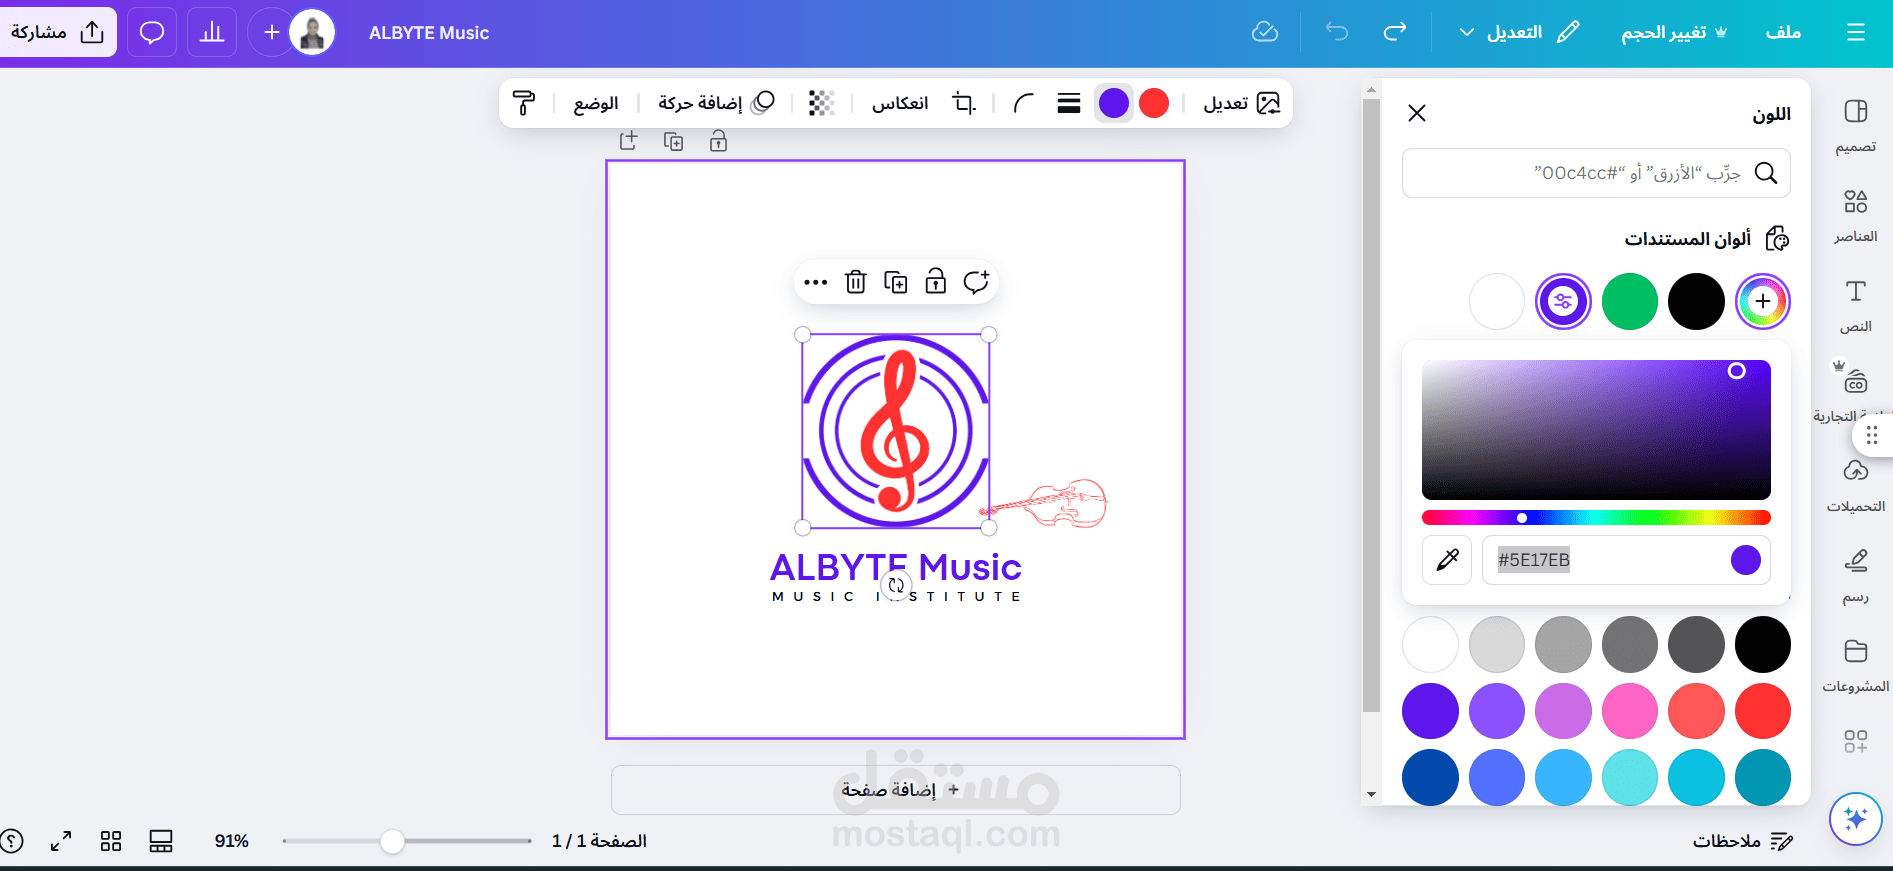Image resolution: width=1893 pixels, height=871 pixels.
Task: Select the green document color swatch
Action: click(x=1630, y=301)
